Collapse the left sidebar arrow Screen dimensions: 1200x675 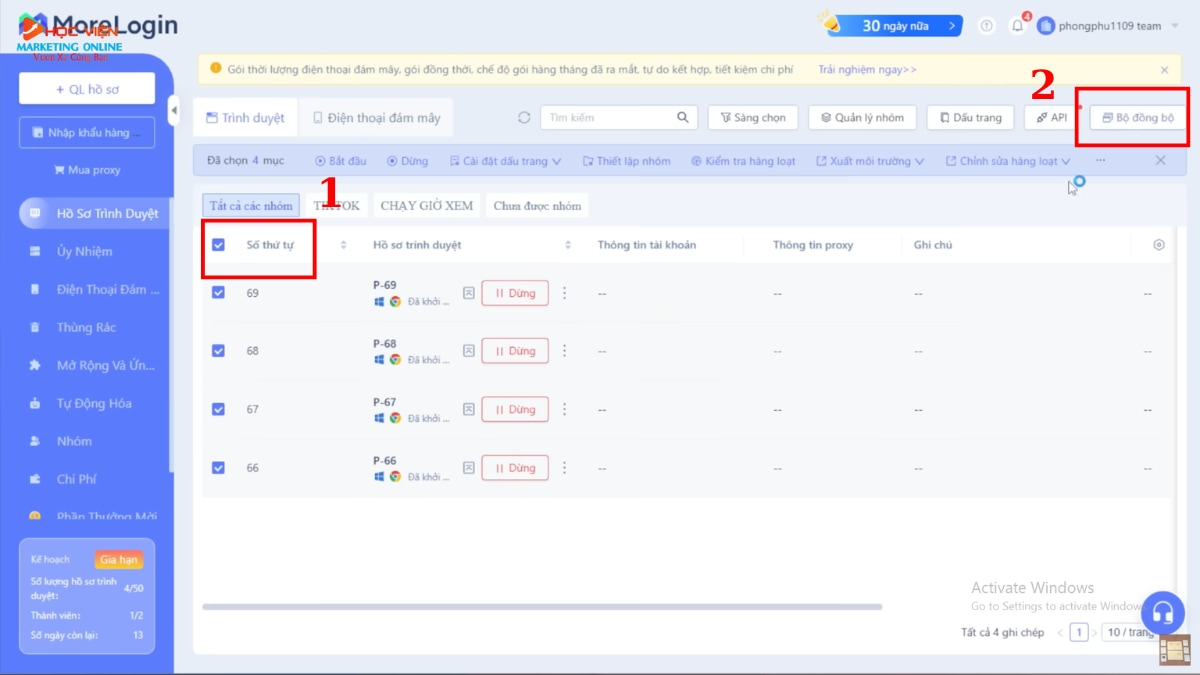point(174,110)
